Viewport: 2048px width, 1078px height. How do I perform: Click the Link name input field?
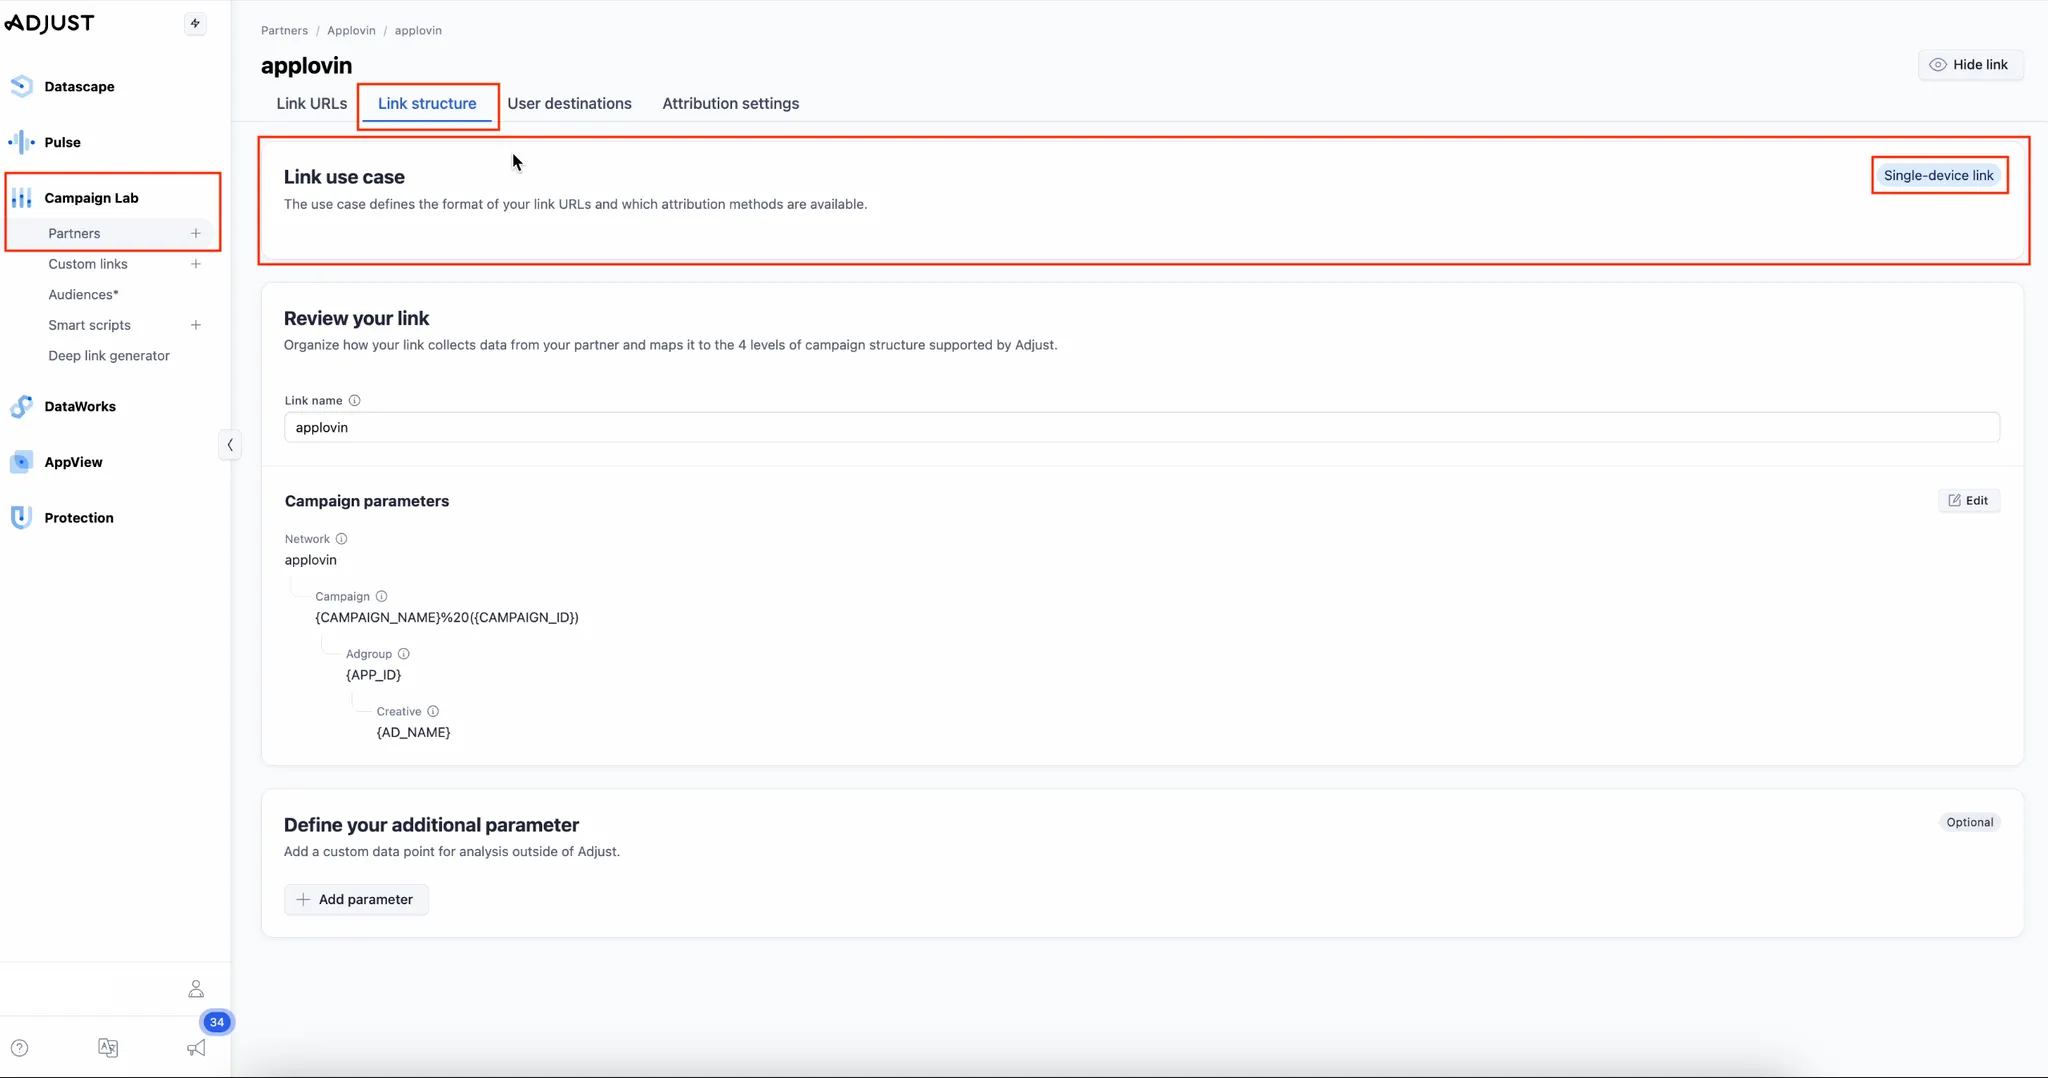coord(1142,427)
